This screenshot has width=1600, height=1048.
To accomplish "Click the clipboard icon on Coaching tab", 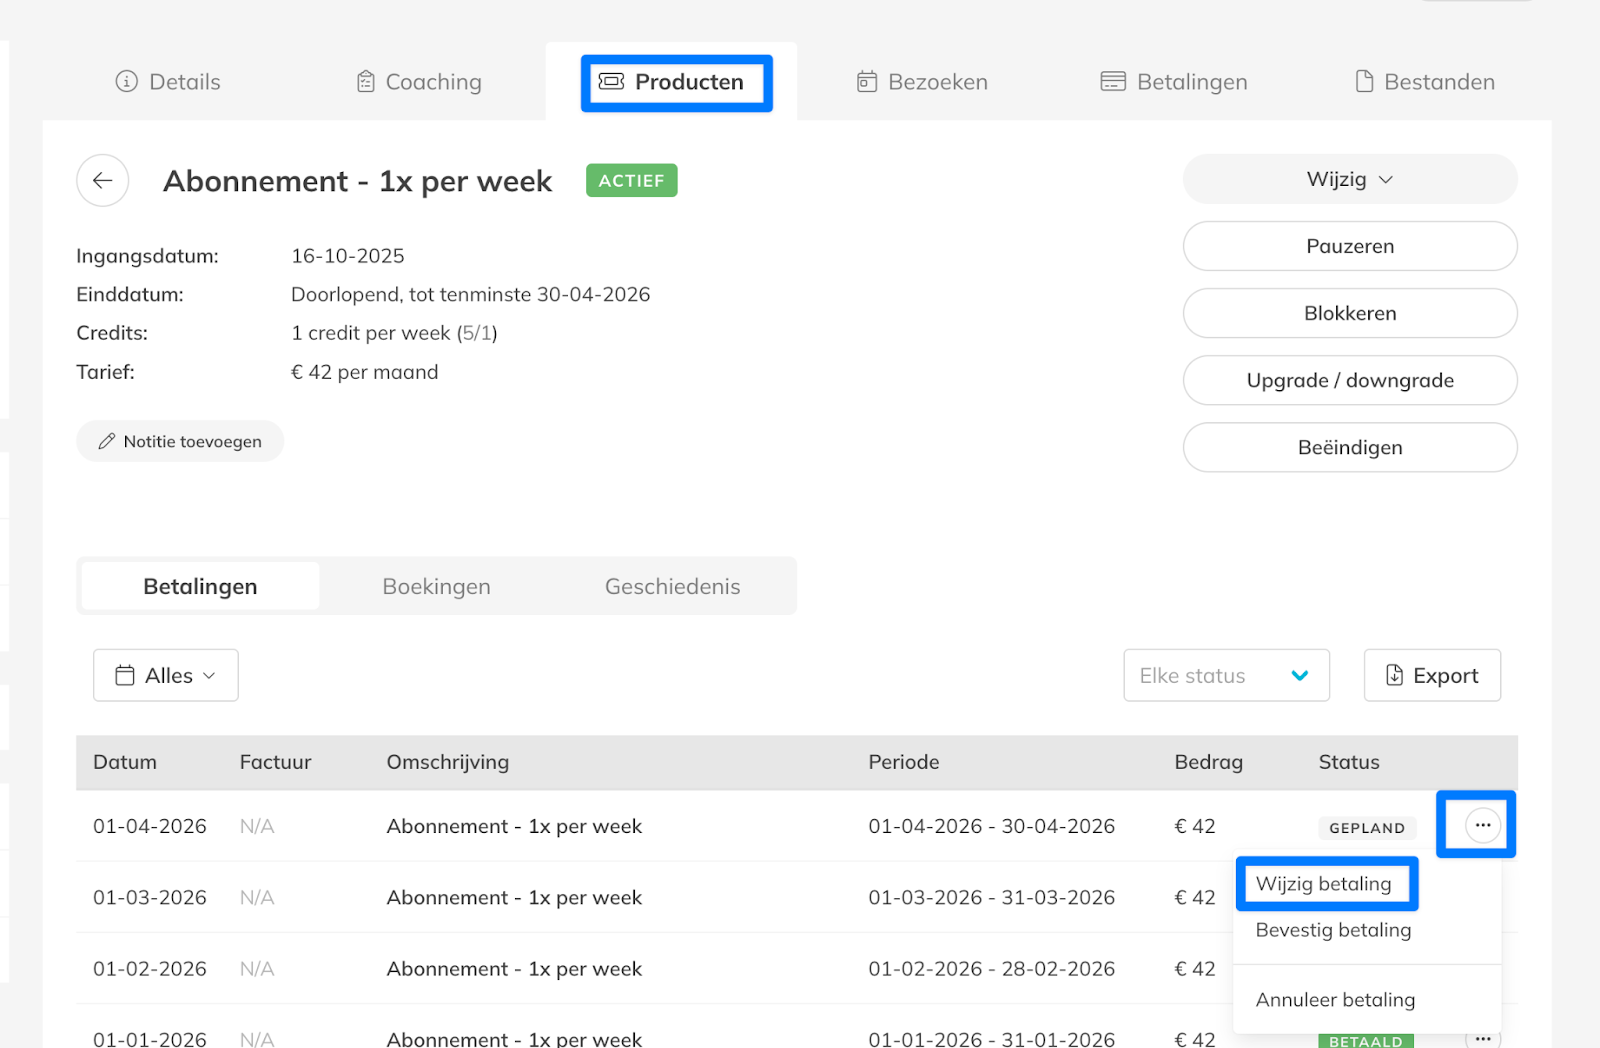I will coord(366,82).
